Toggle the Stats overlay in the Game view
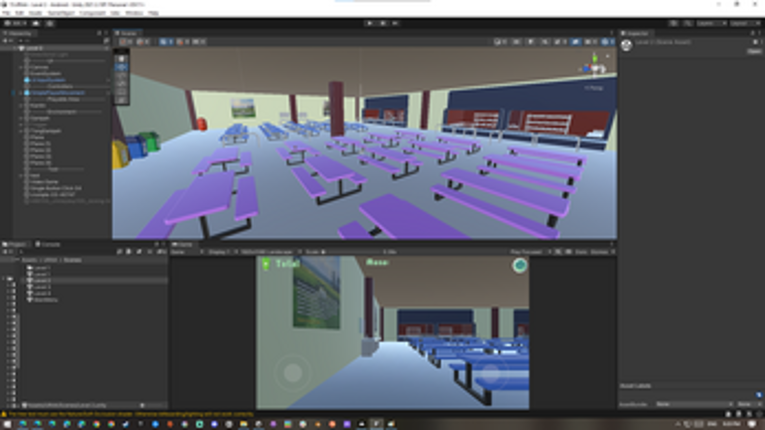Viewport: 765px width, 430px height. tap(581, 252)
